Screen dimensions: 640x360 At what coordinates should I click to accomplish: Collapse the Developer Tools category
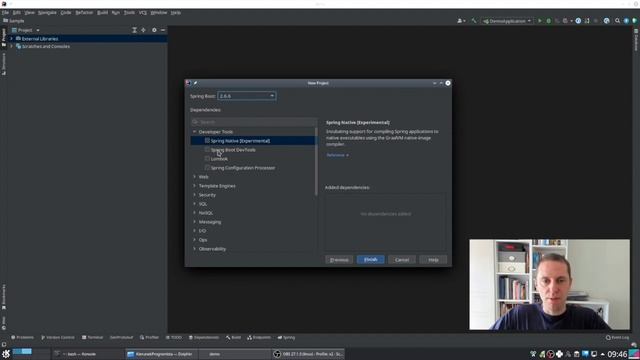pyautogui.click(x=194, y=132)
